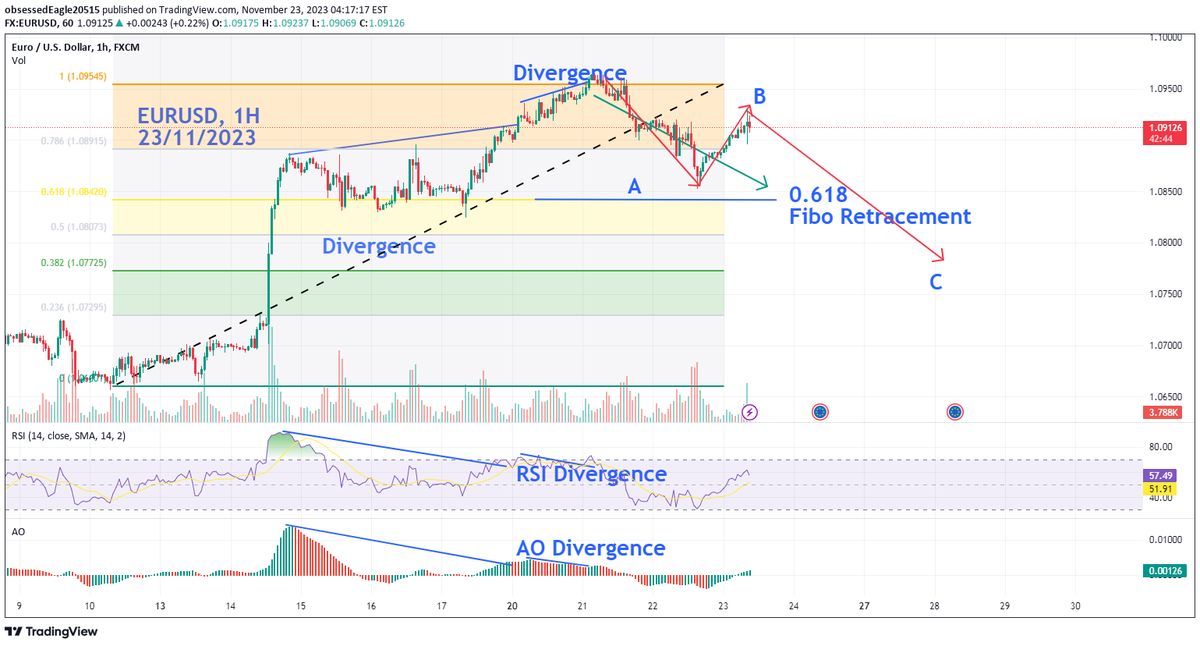
Task: Select the EURUSD, 1H 23/11/2023 text annotation
Action: coord(200,128)
